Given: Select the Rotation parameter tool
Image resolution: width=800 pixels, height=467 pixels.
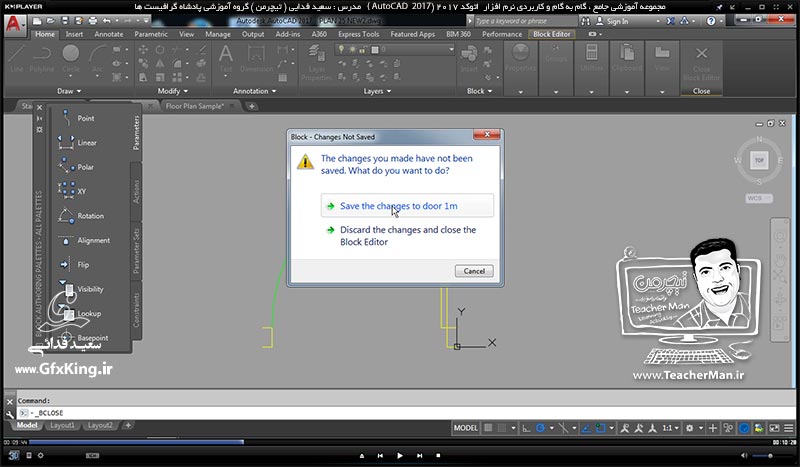Looking at the screenshot, I should (81, 216).
